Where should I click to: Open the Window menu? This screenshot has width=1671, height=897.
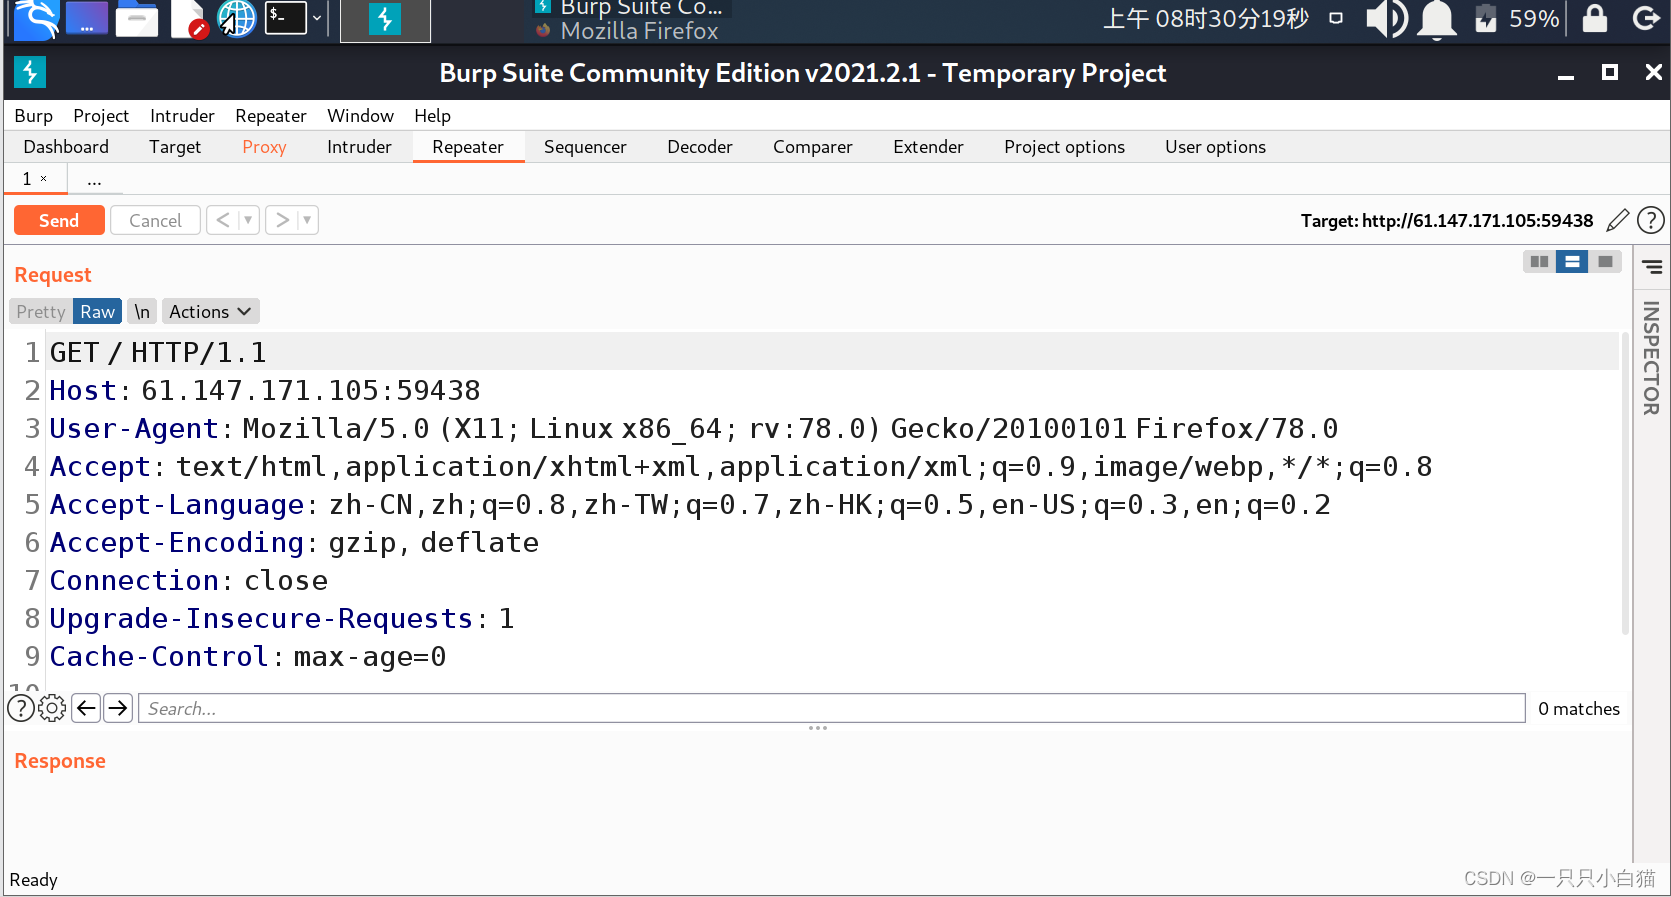click(360, 116)
